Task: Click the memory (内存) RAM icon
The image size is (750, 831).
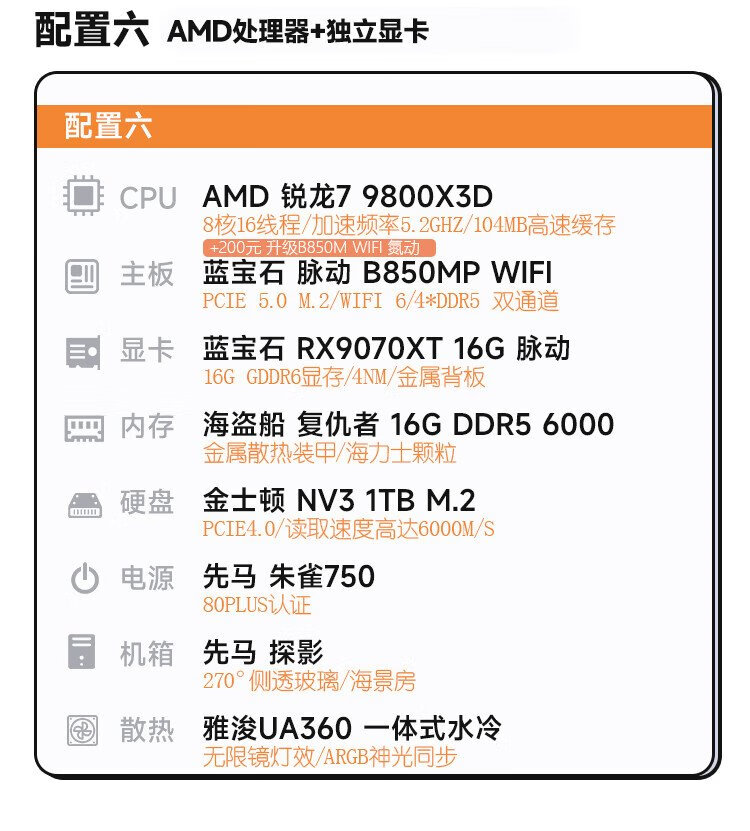Action: (83, 428)
